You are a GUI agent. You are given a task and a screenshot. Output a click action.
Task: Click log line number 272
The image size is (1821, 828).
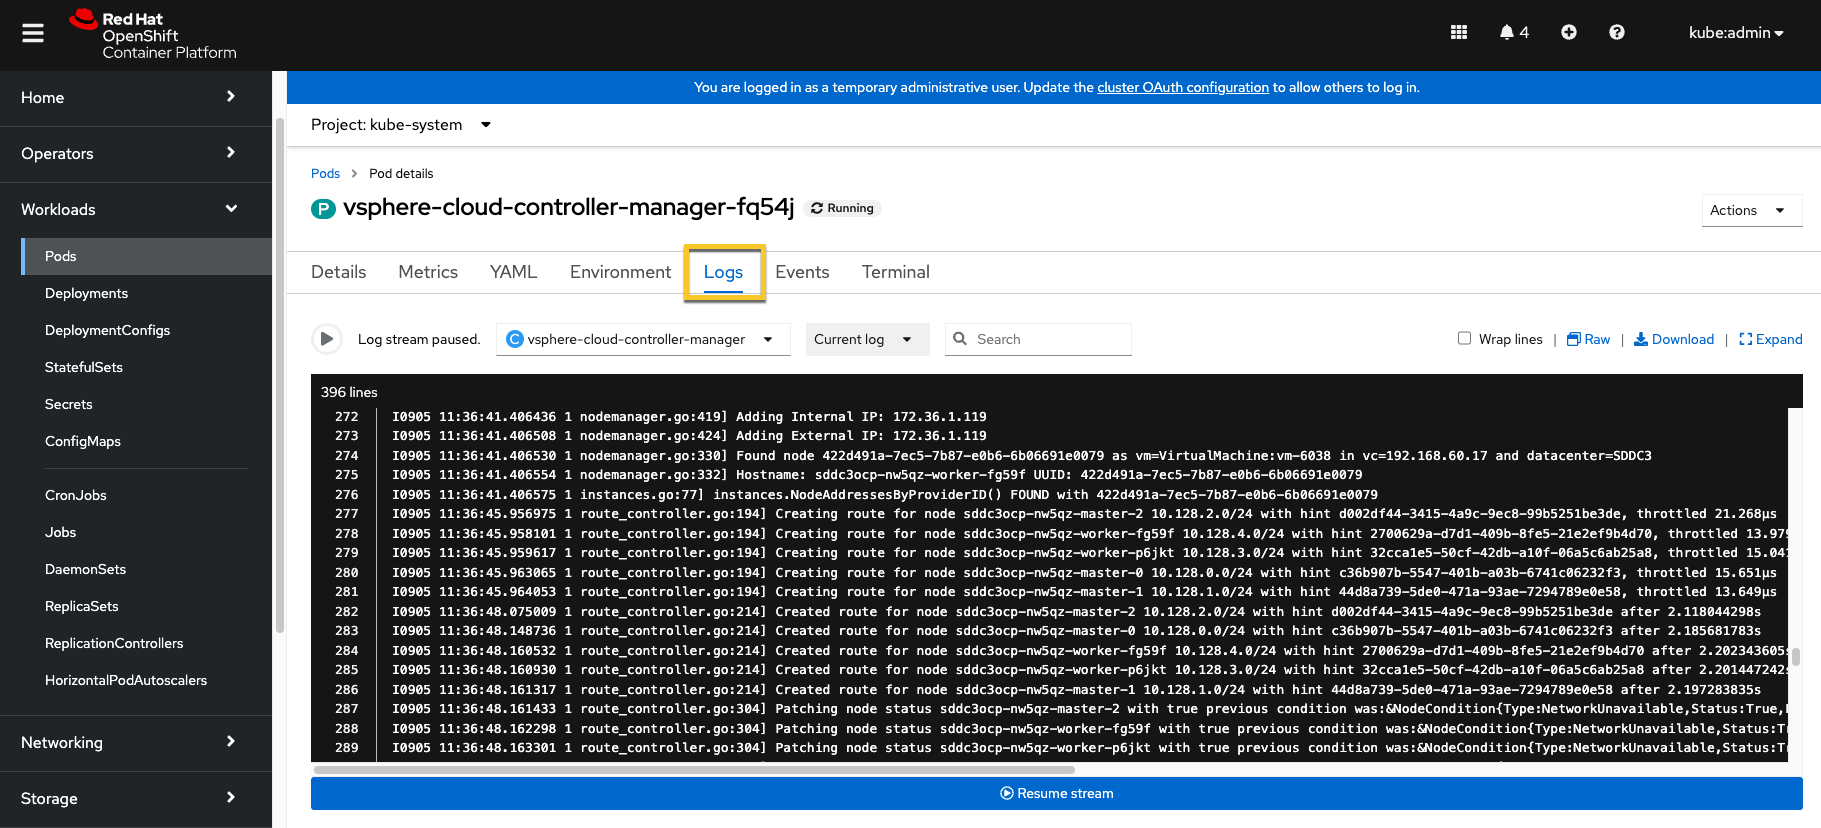[x=346, y=416]
